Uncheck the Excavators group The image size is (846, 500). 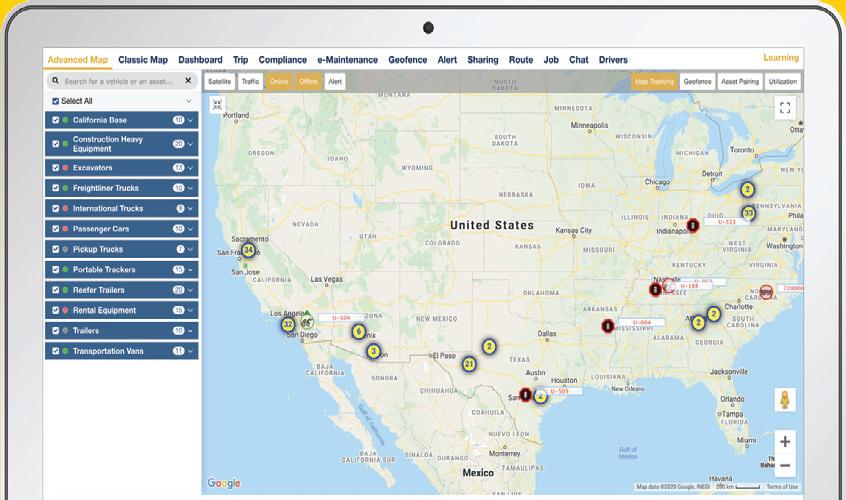56,168
